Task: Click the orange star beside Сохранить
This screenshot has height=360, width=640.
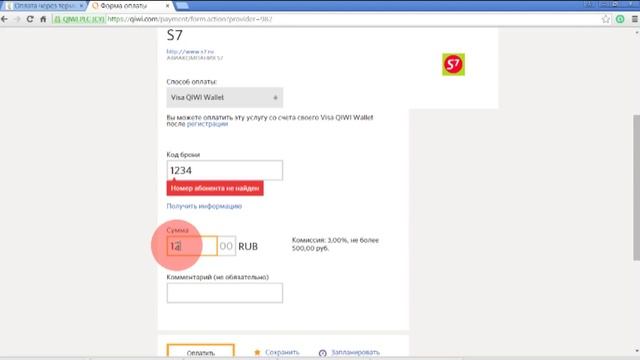Action: (x=257, y=352)
